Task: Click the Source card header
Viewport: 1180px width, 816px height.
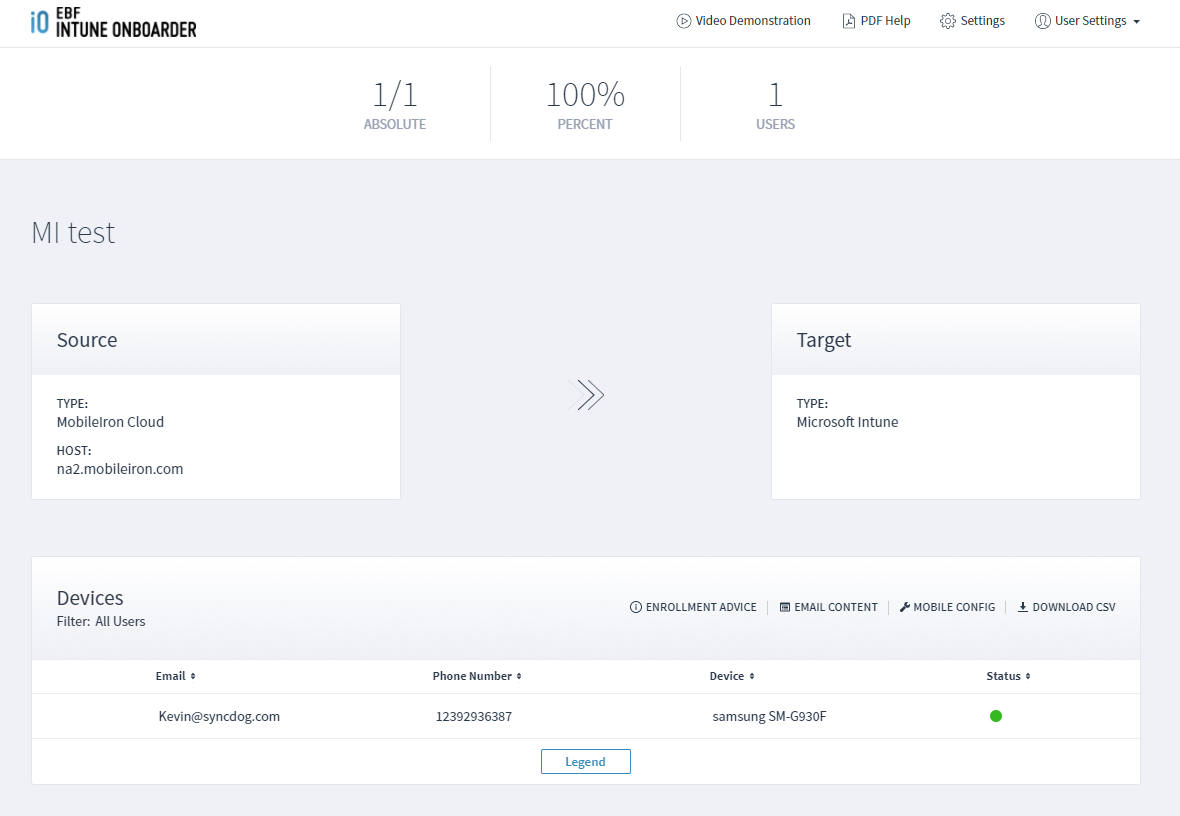Action: pos(216,339)
